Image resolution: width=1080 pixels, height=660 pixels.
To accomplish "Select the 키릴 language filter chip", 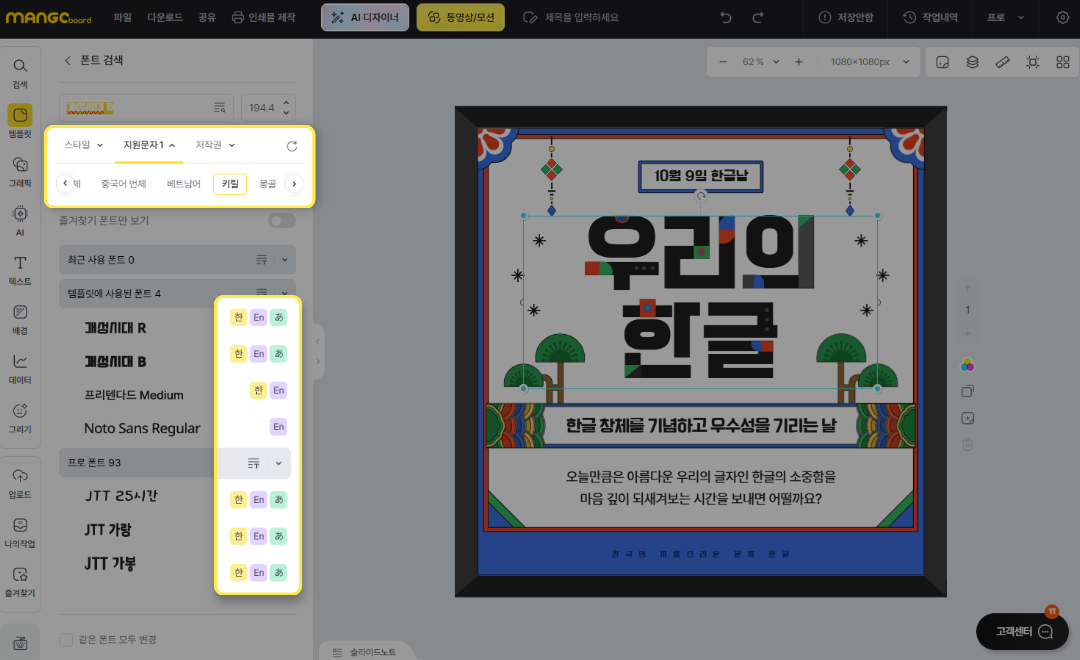I will click(x=230, y=184).
